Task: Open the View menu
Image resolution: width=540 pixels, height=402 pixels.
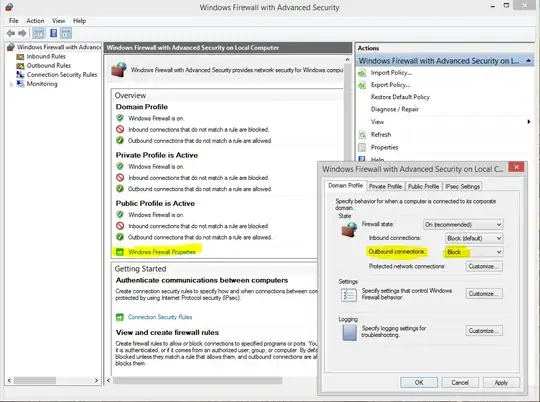Action: [x=59, y=21]
